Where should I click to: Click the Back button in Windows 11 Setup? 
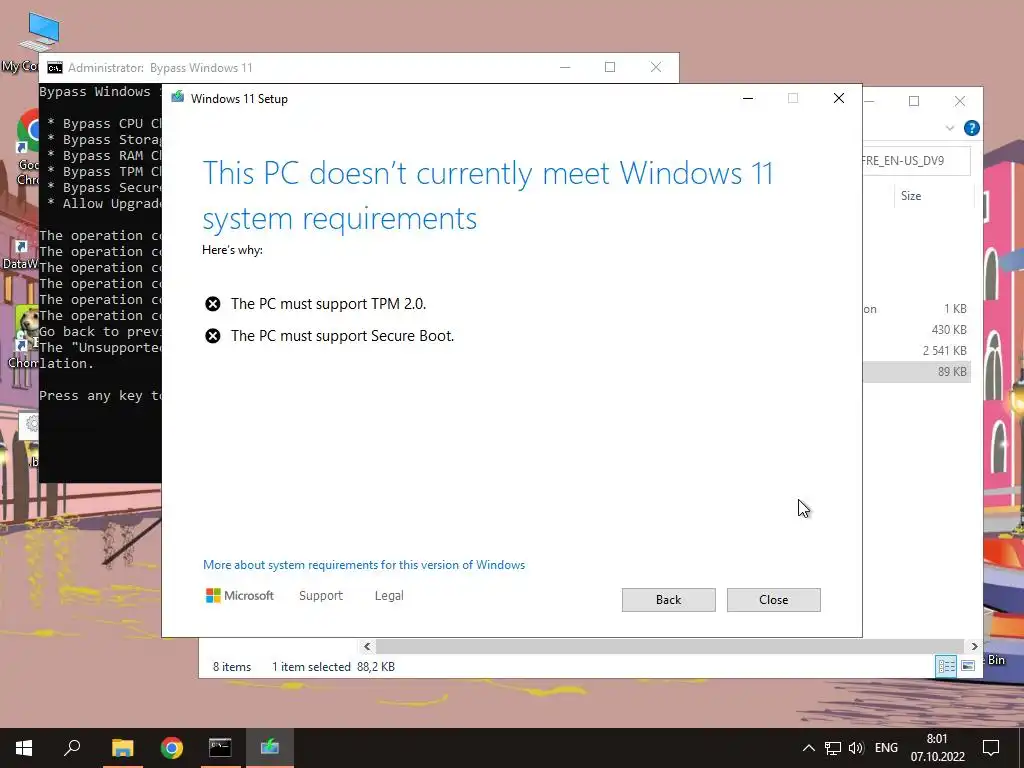[x=668, y=600]
